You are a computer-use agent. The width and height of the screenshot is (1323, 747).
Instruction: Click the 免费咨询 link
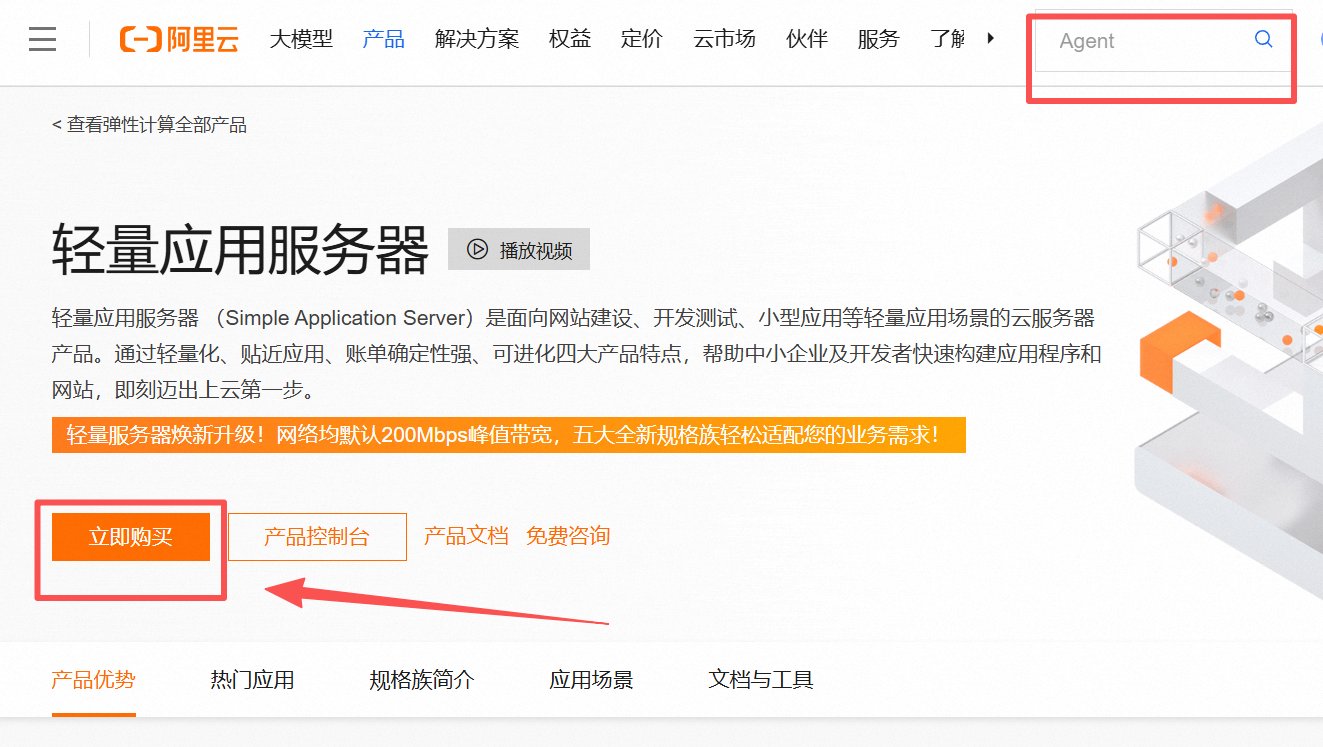click(x=568, y=536)
